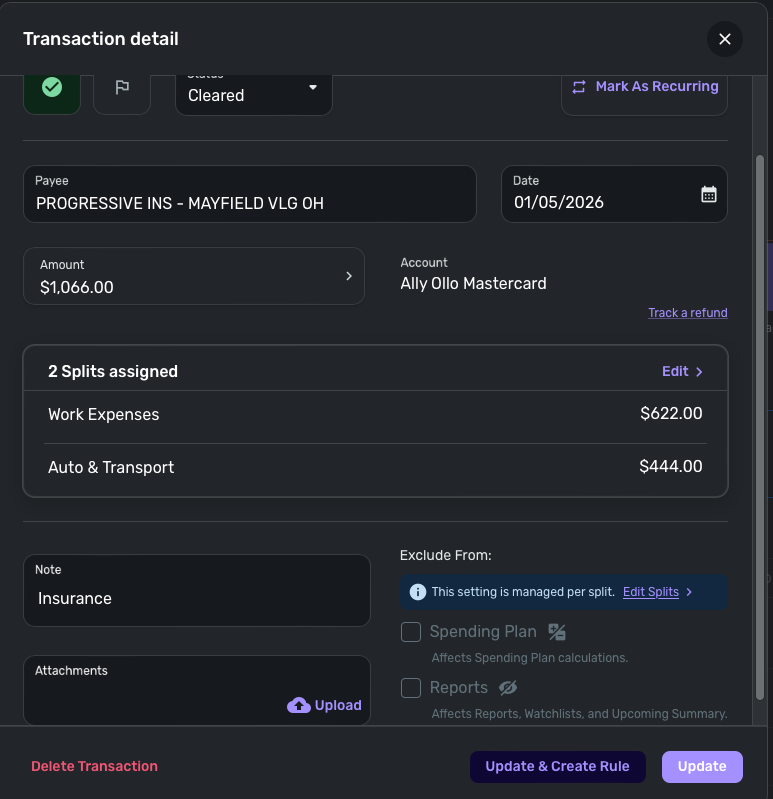Enable the Spending Plan exclude checkbox
Viewport: 773px width, 799px height.
(410, 632)
